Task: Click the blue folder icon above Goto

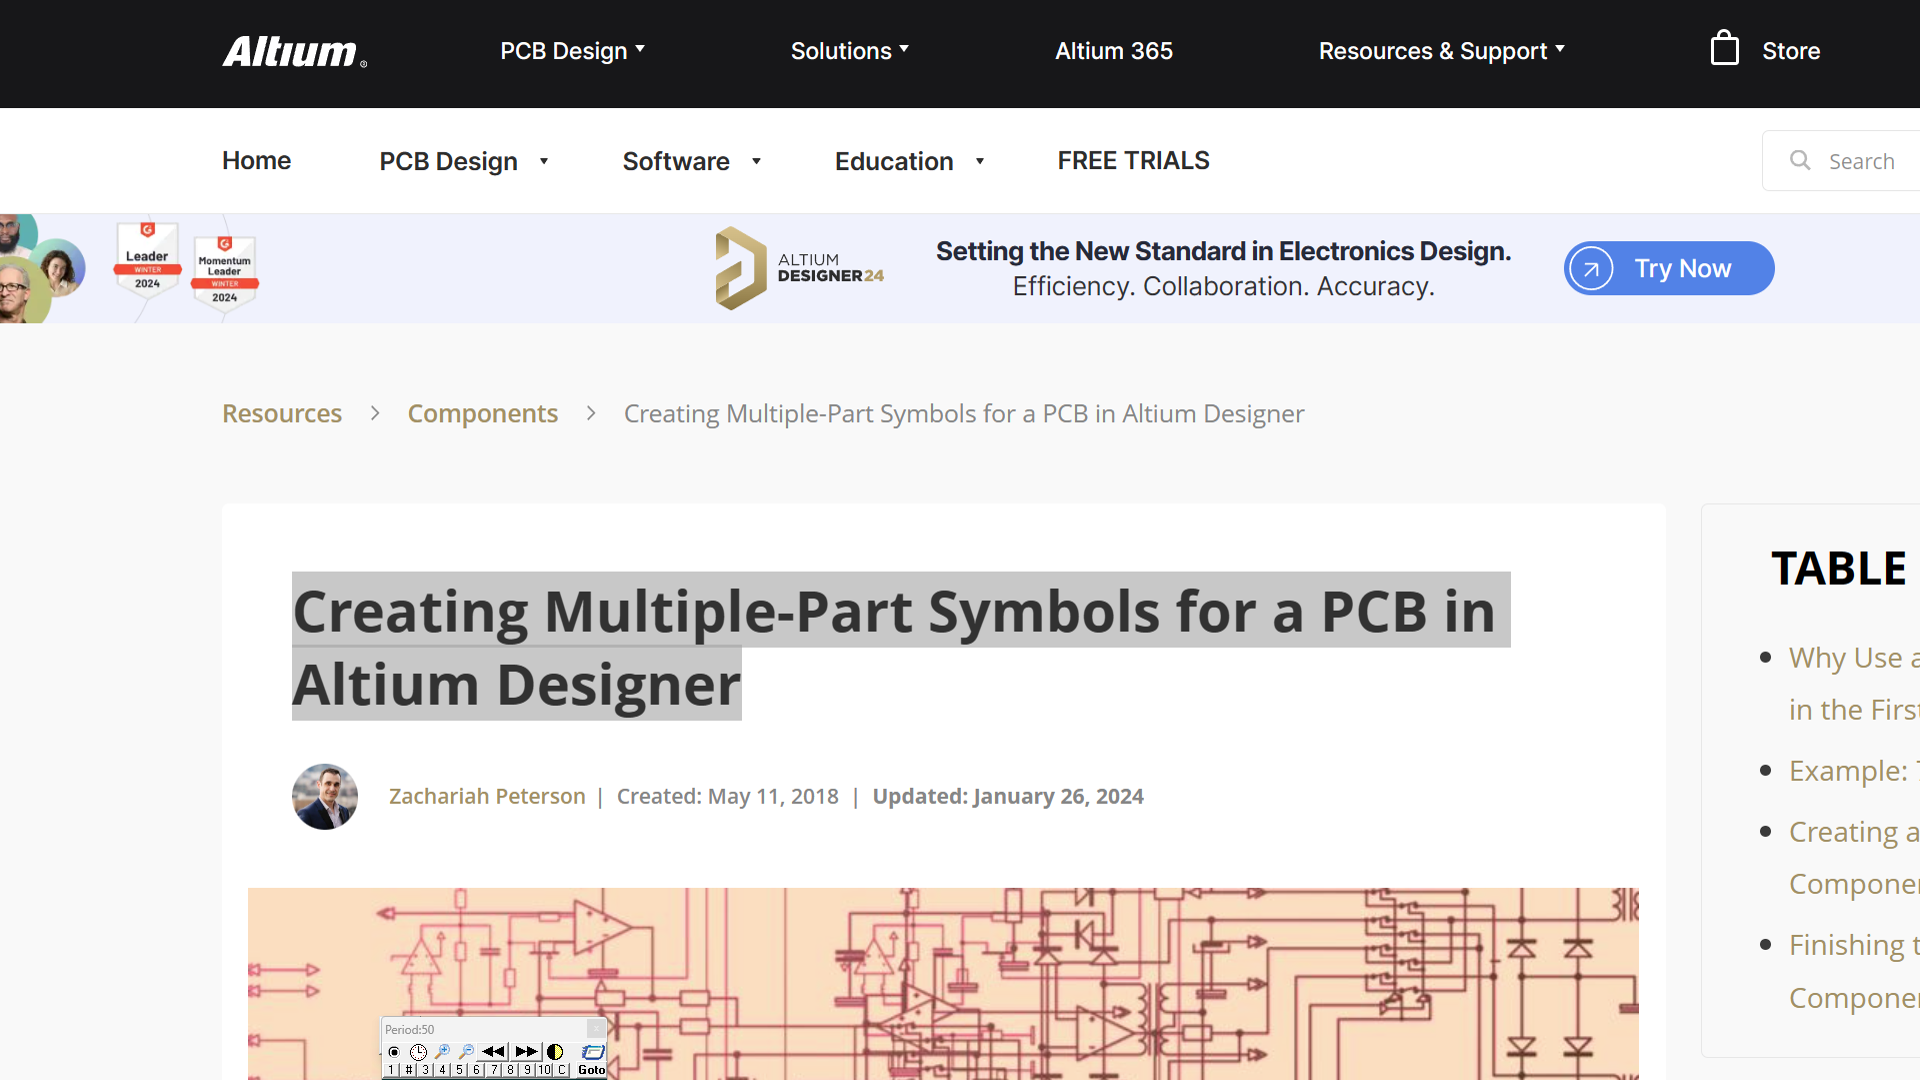Action: click(593, 1052)
